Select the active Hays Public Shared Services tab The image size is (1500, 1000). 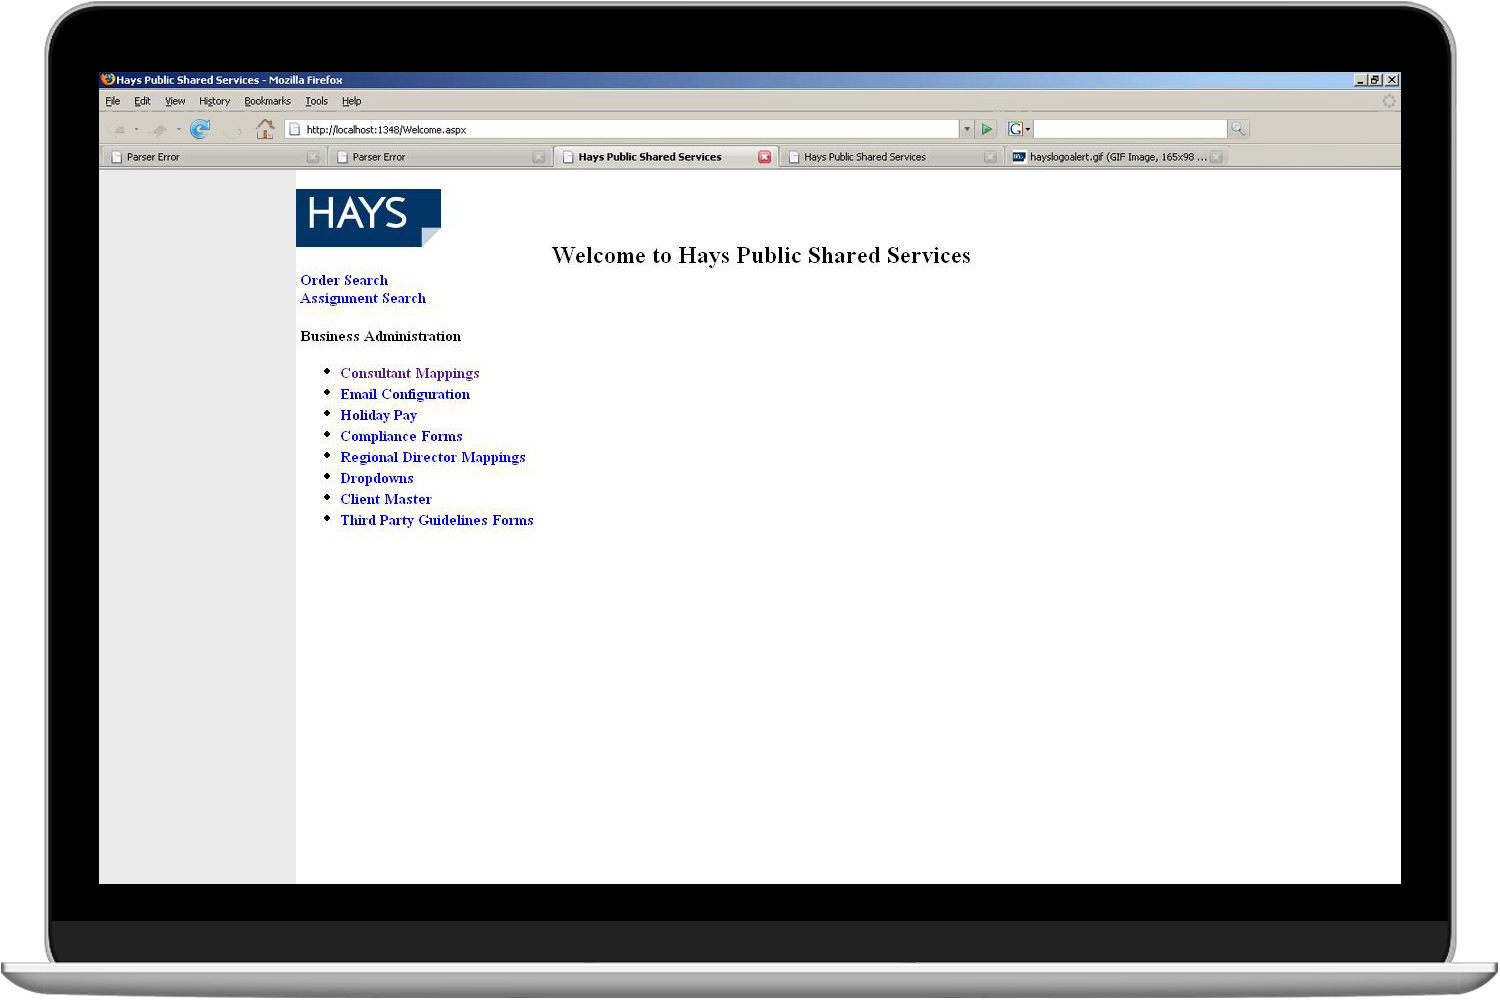tap(665, 157)
